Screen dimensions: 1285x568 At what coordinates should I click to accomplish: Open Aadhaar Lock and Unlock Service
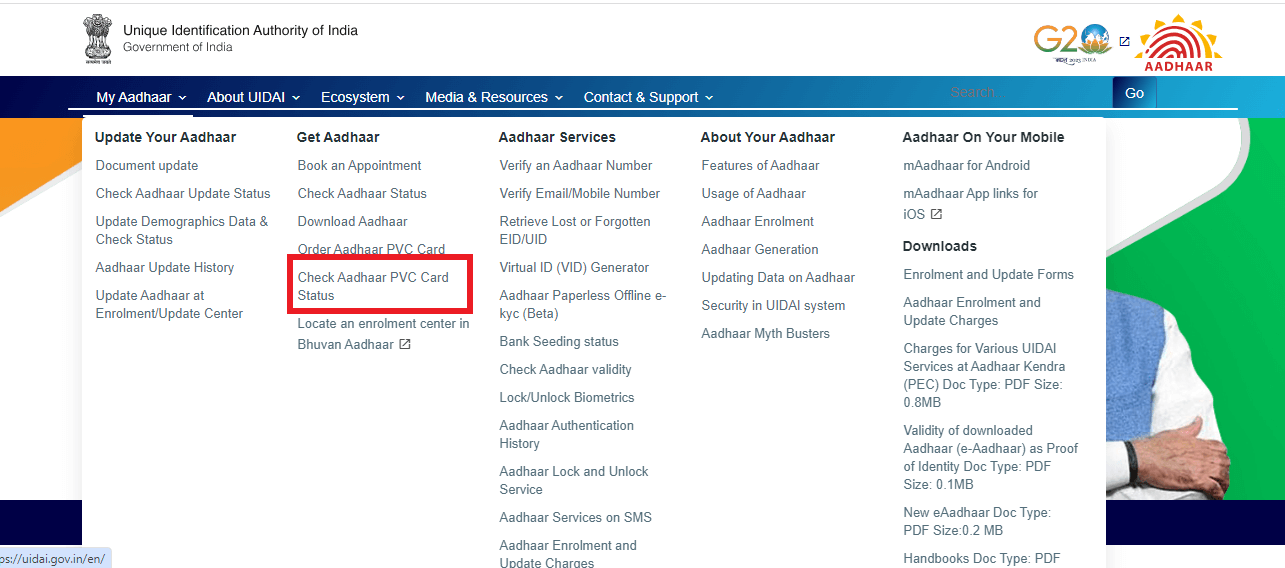(574, 481)
